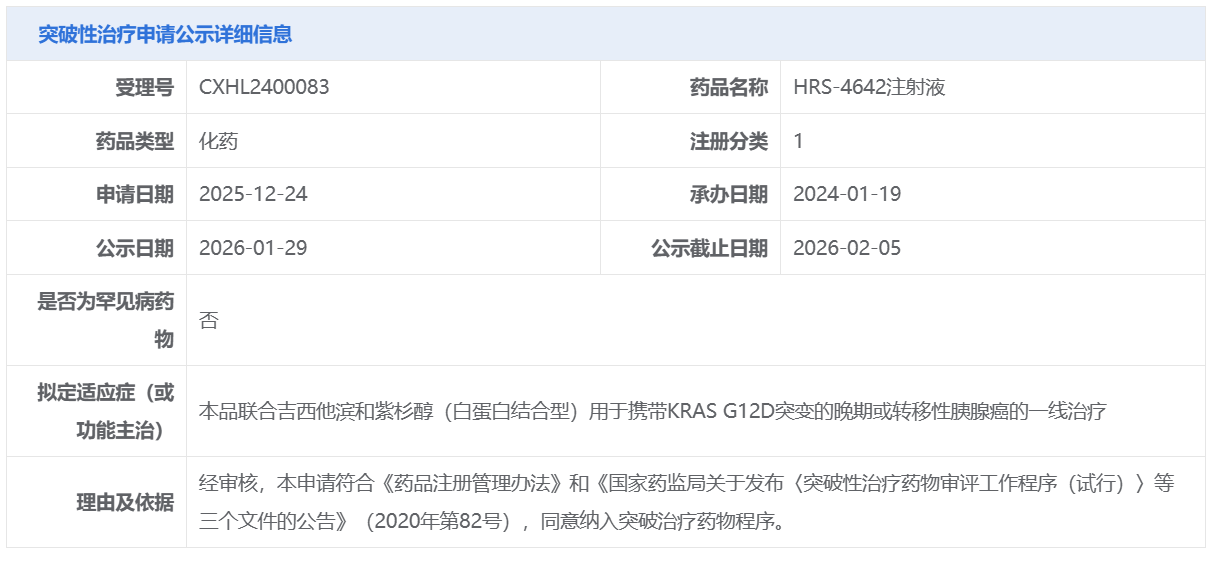
Task: Select the acceptance number CXHL2400083
Action: click(264, 87)
